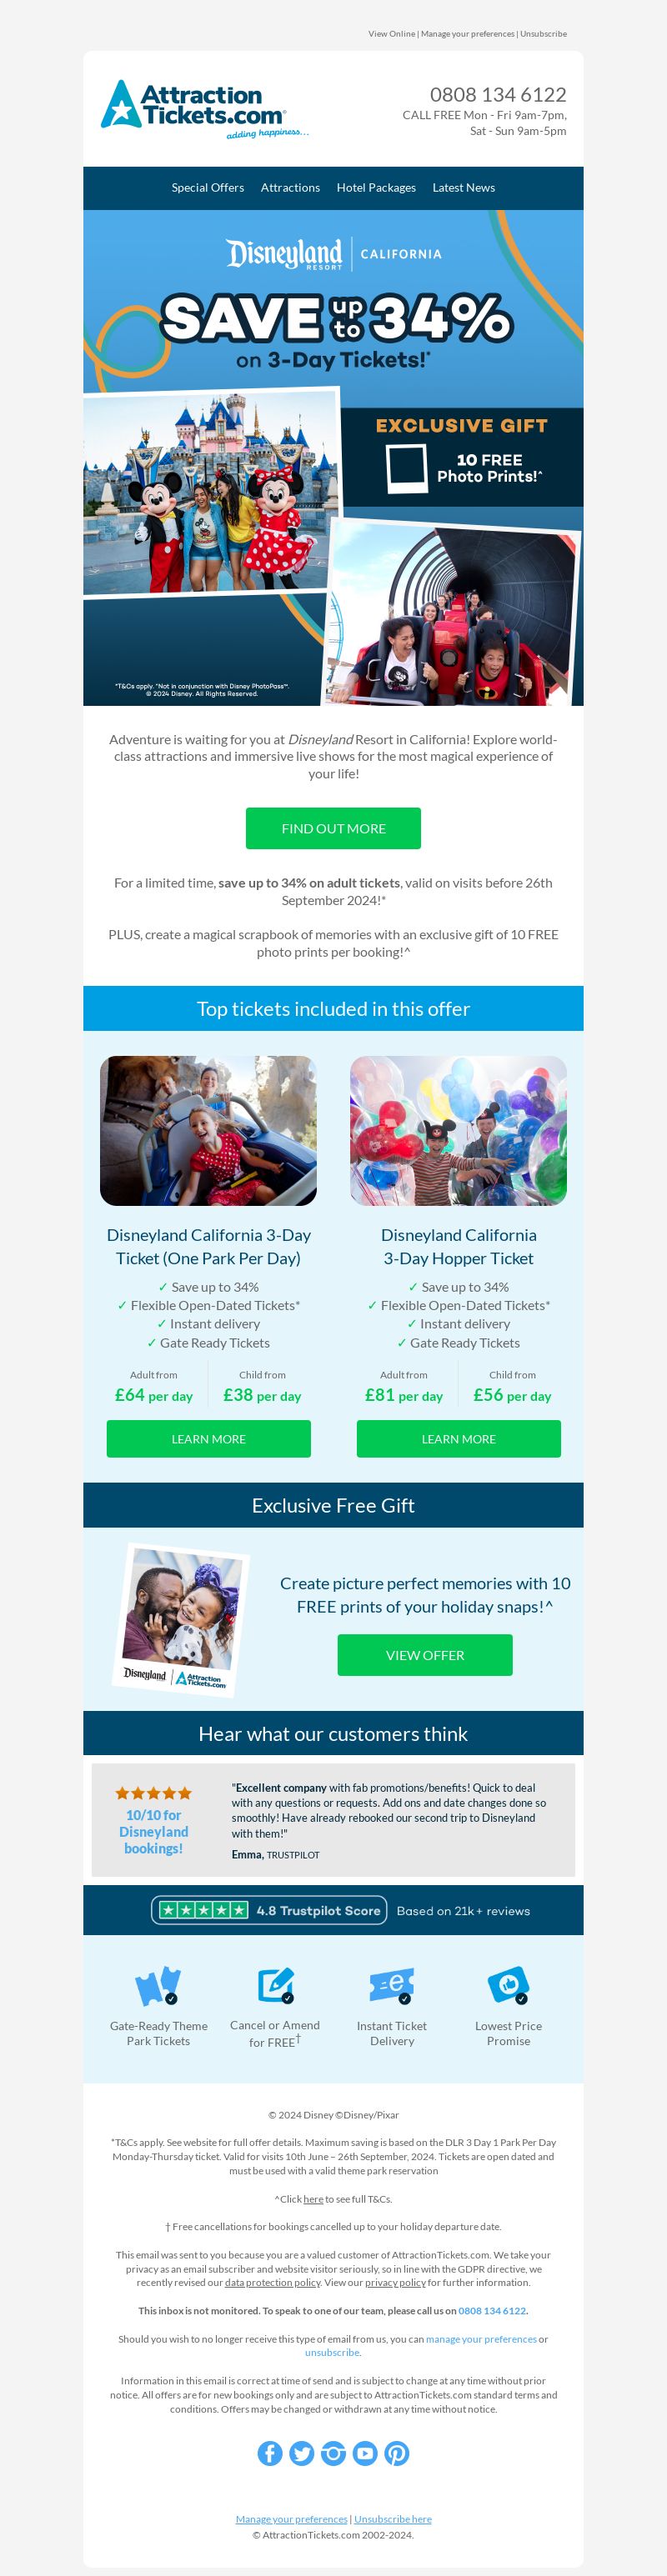Open the Twitter social icon
Image resolution: width=667 pixels, height=2576 pixels.
pyautogui.click(x=302, y=2453)
